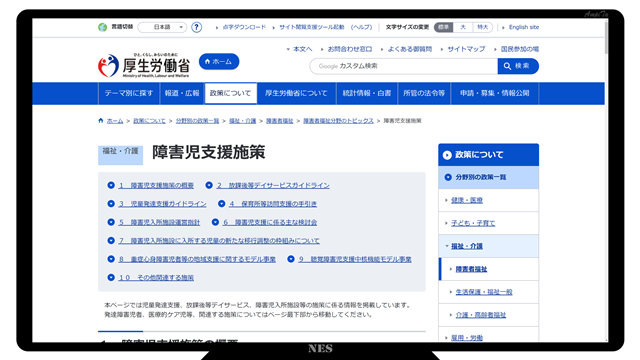
Task: Go to 10 その他関連する施策
Action: tap(156, 278)
